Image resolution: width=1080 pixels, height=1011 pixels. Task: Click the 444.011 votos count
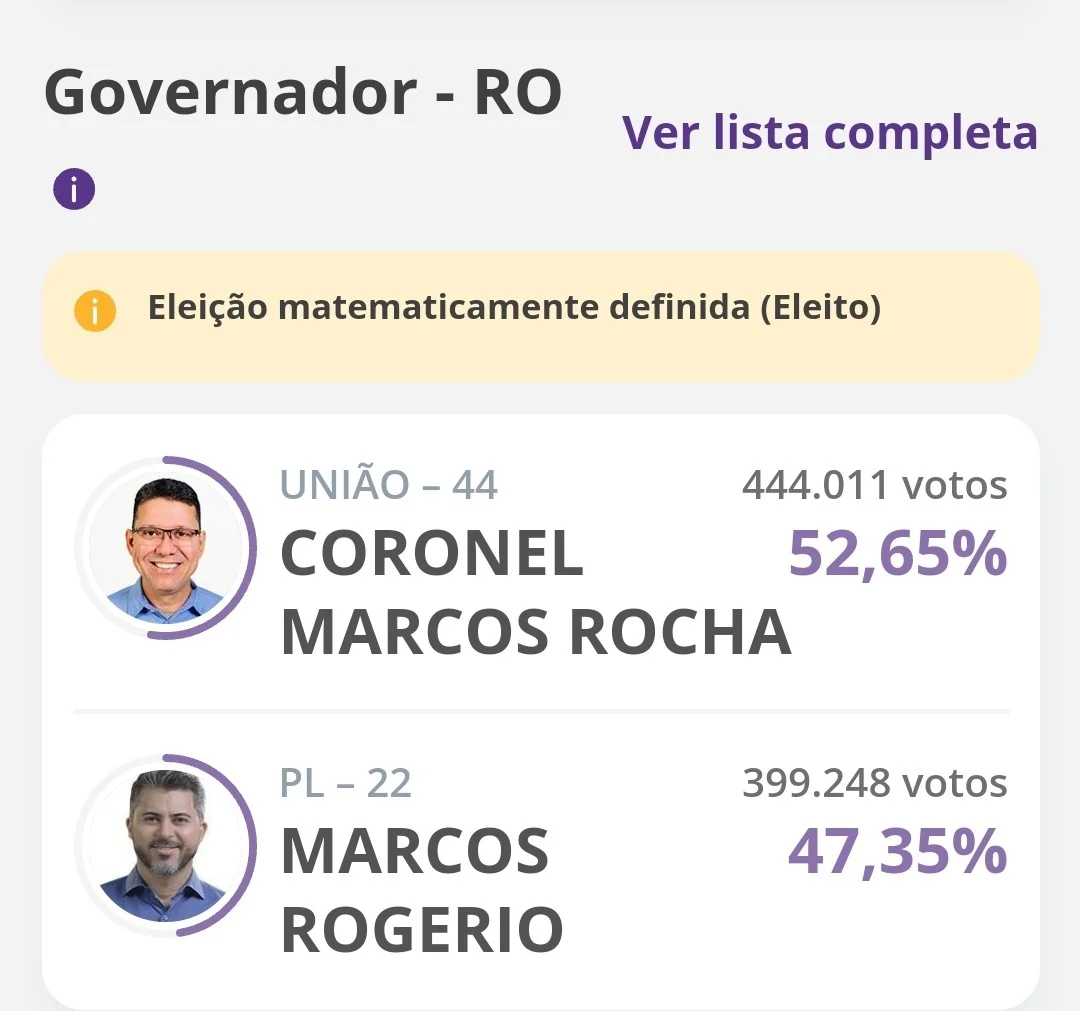click(875, 485)
